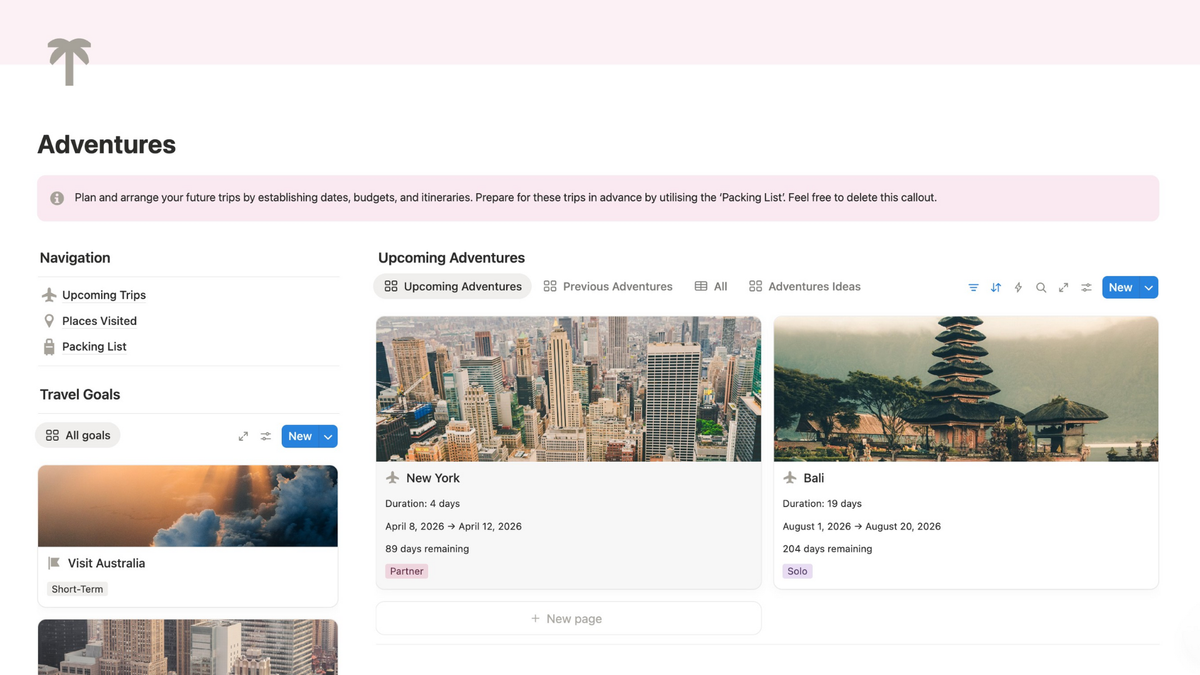Open search in the Upcoming Adventures database

[1041, 288]
